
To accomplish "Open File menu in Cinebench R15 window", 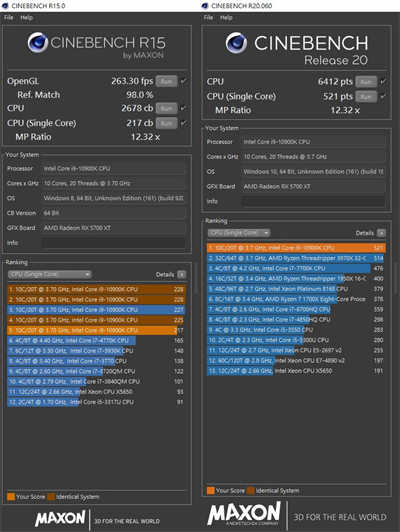I will tap(9, 18).
